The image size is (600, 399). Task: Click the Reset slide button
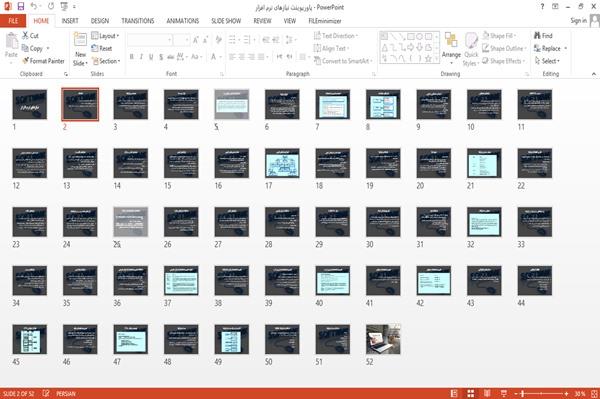(102, 48)
